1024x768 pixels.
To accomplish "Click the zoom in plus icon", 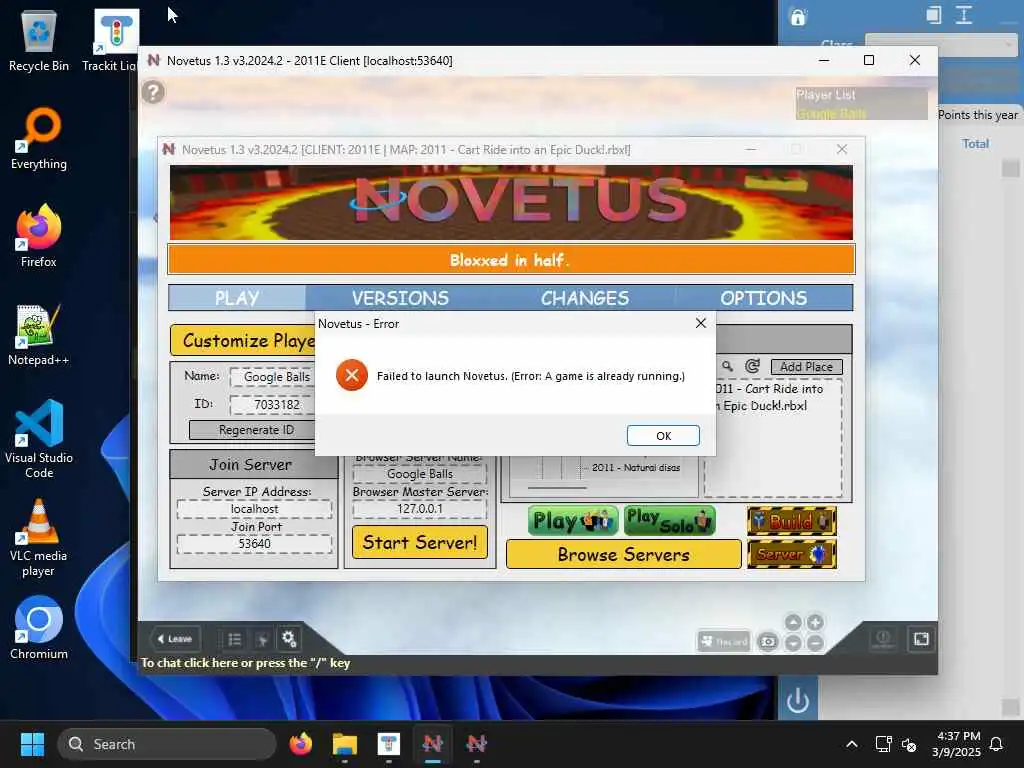I will point(815,622).
